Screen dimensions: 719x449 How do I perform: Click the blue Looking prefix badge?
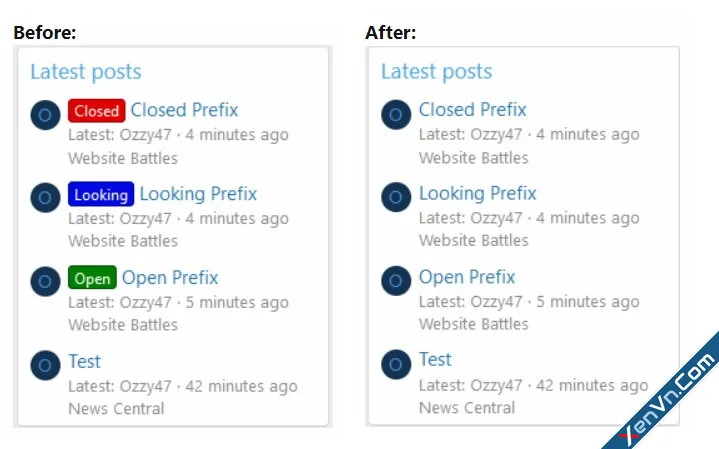click(x=101, y=194)
